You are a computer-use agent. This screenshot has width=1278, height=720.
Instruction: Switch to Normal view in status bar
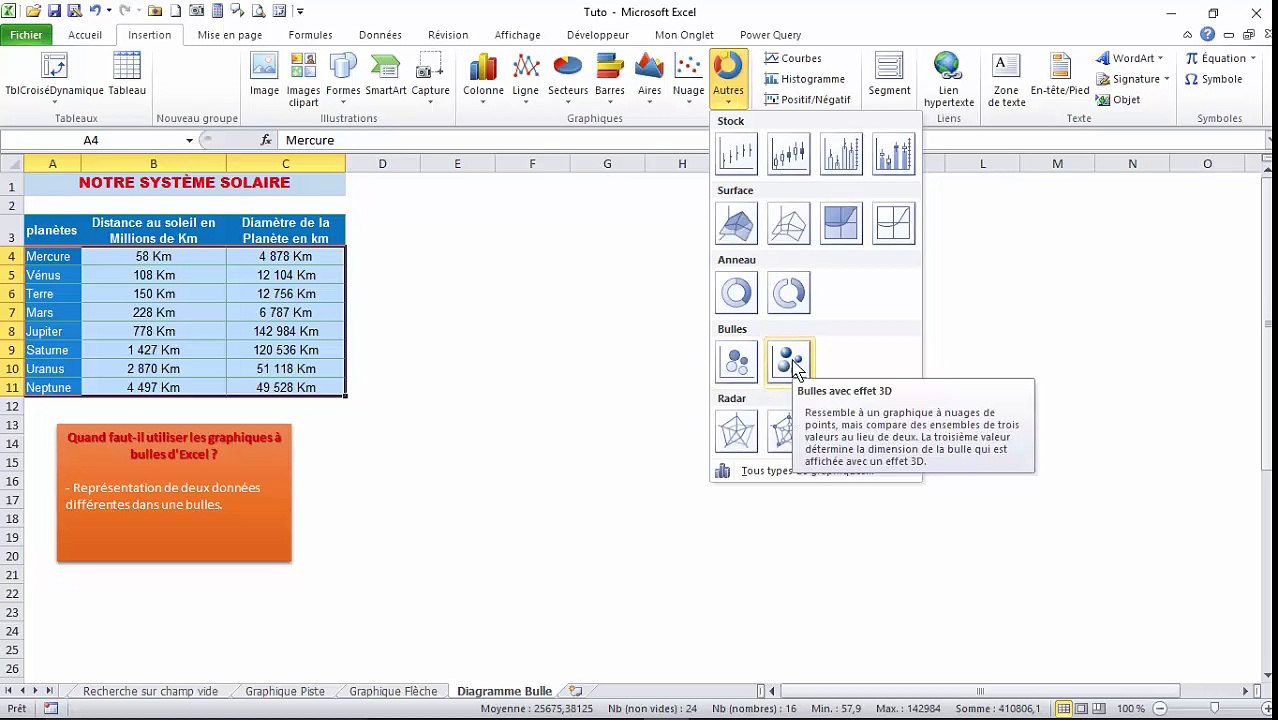tap(1064, 708)
